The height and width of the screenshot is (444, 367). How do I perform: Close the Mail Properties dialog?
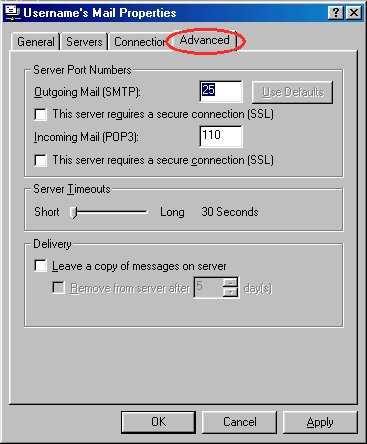coord(353,13)
